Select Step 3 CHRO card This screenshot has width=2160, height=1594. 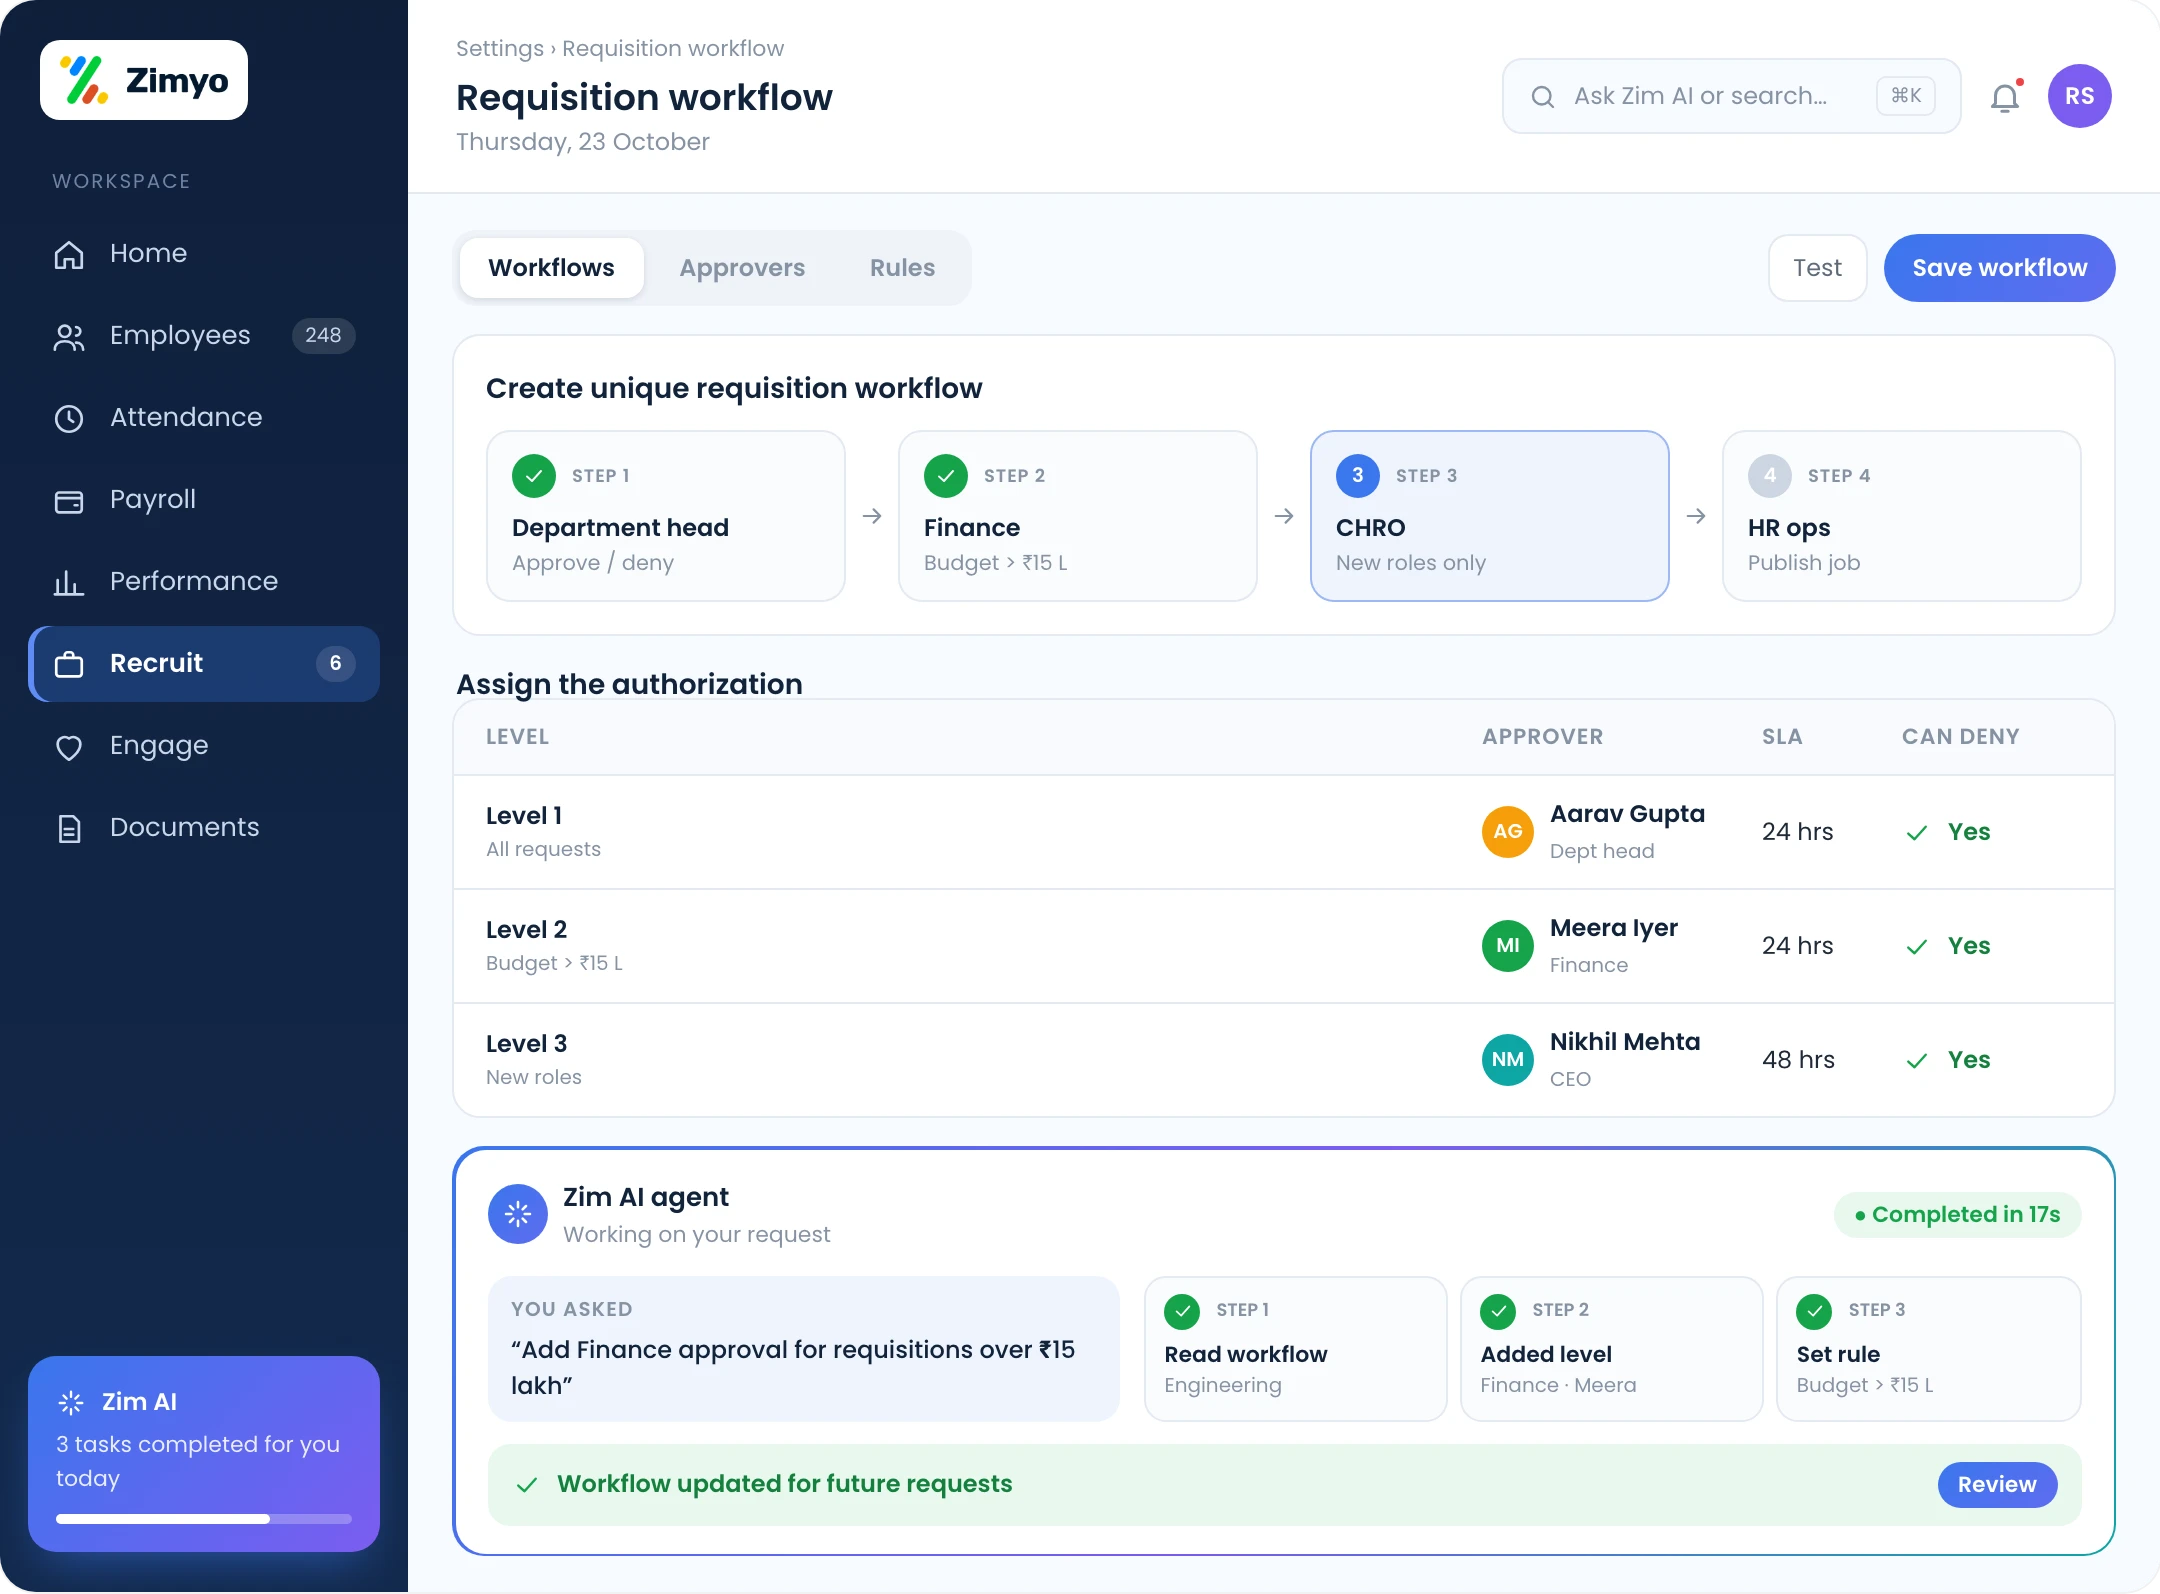(1490, 516)
